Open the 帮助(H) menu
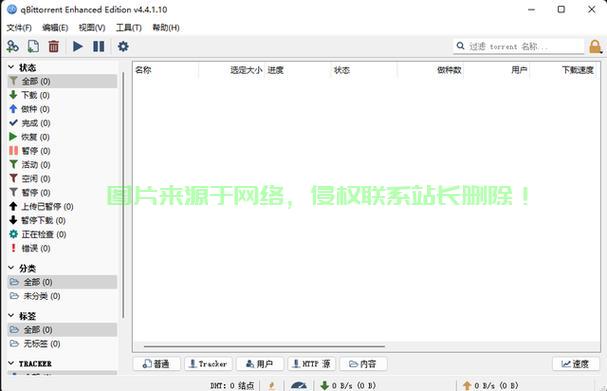 point(166,27)
